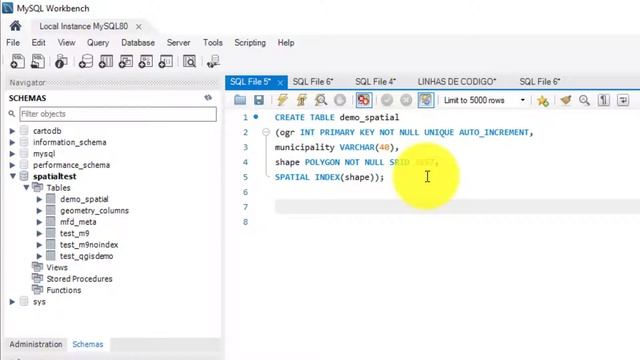Image resolution: width=640 pixels, height=360 pixels.
Task: Execute statement under cursor icon
Action: point(302,100)
